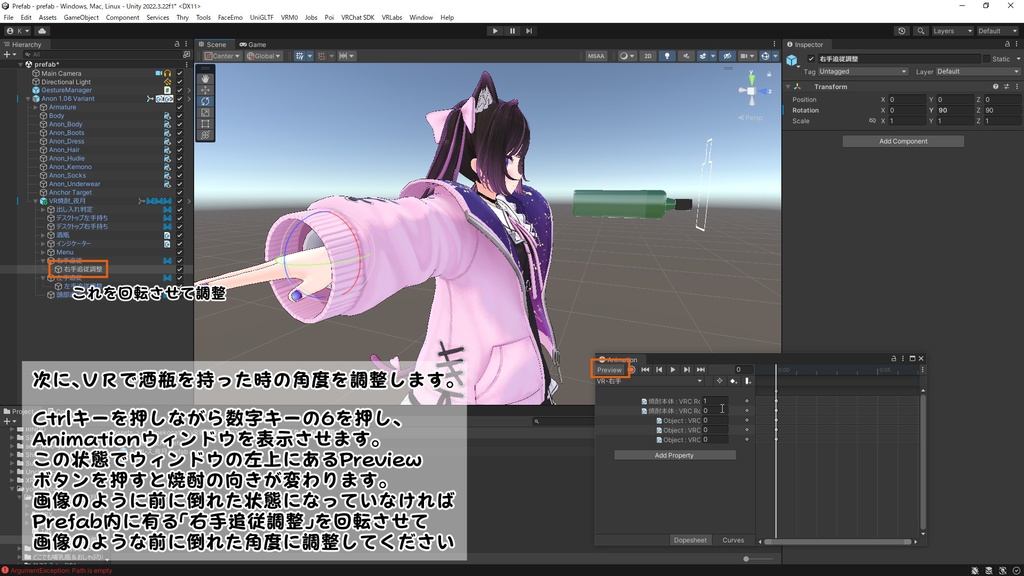Open the Global handle rotation dropdown
The image size is (1024, 576).
pyautogui.click(x=263, y=56)
